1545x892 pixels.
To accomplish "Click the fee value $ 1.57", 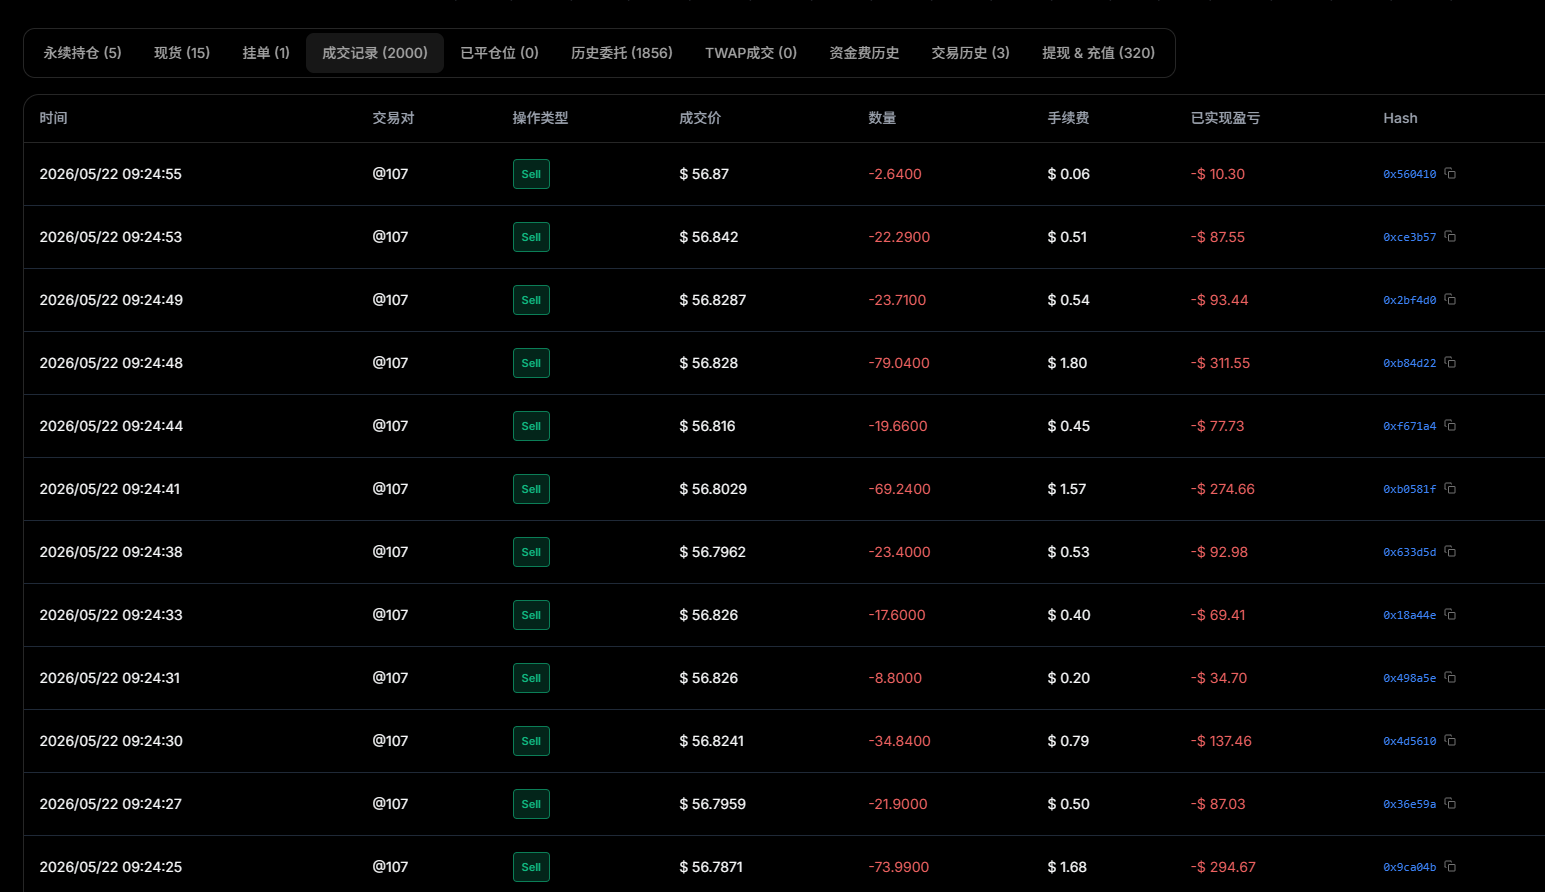I will click(1067, 489).
